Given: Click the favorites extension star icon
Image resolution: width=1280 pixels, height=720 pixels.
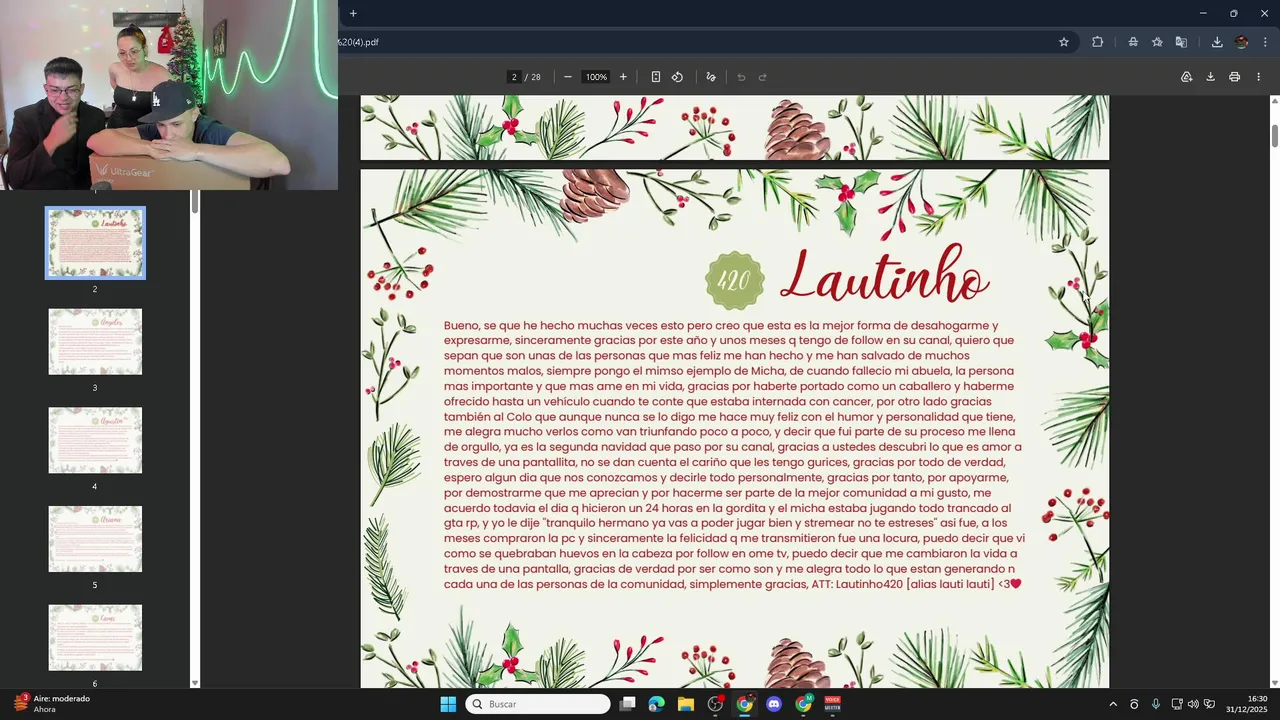Looking at the screenshot, I should (x=1157, y=42).
